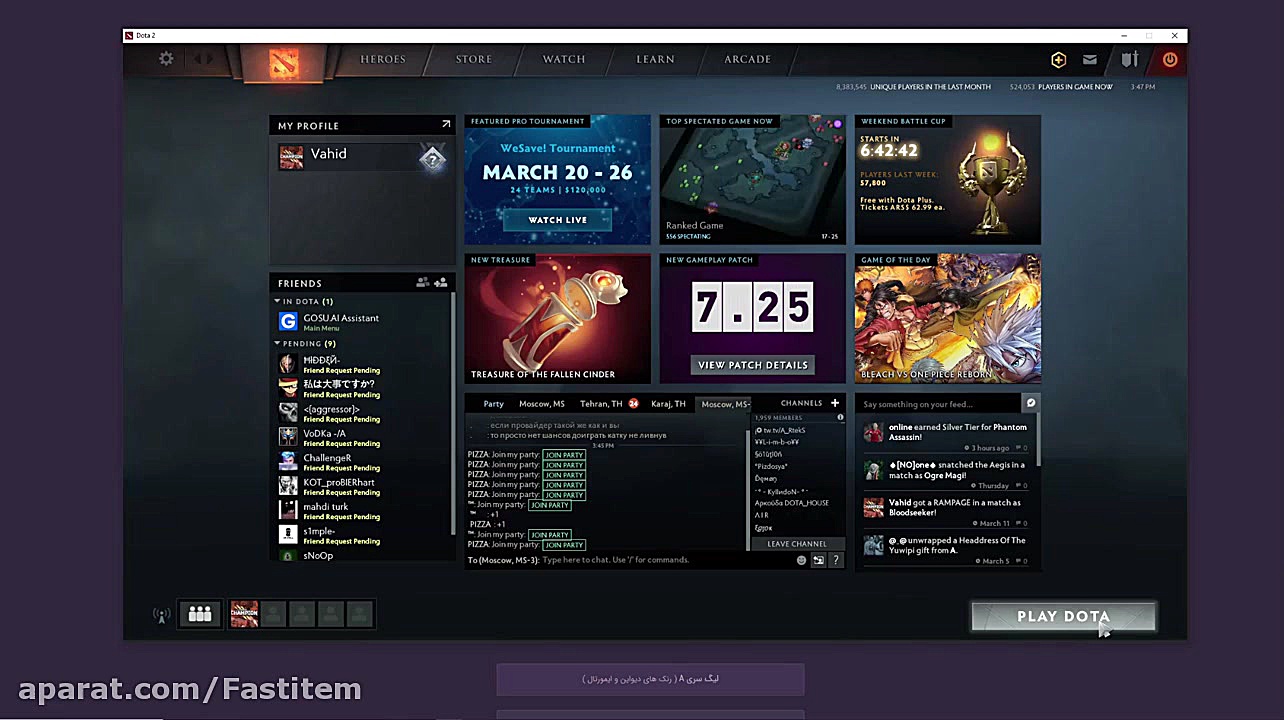Image resolution: width=1284 pixels, height=720 pixels.
Task: Switch to the Party chat tab
Action: coord(494,404)
